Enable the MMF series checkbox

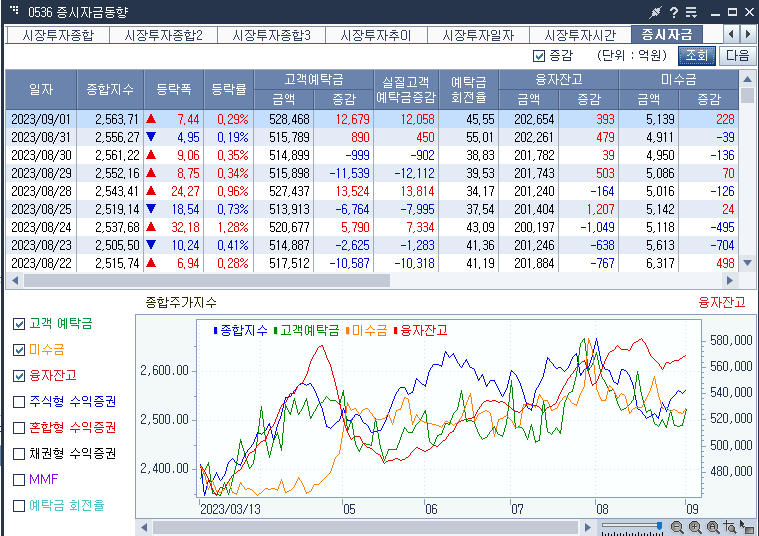coord(19,480)
